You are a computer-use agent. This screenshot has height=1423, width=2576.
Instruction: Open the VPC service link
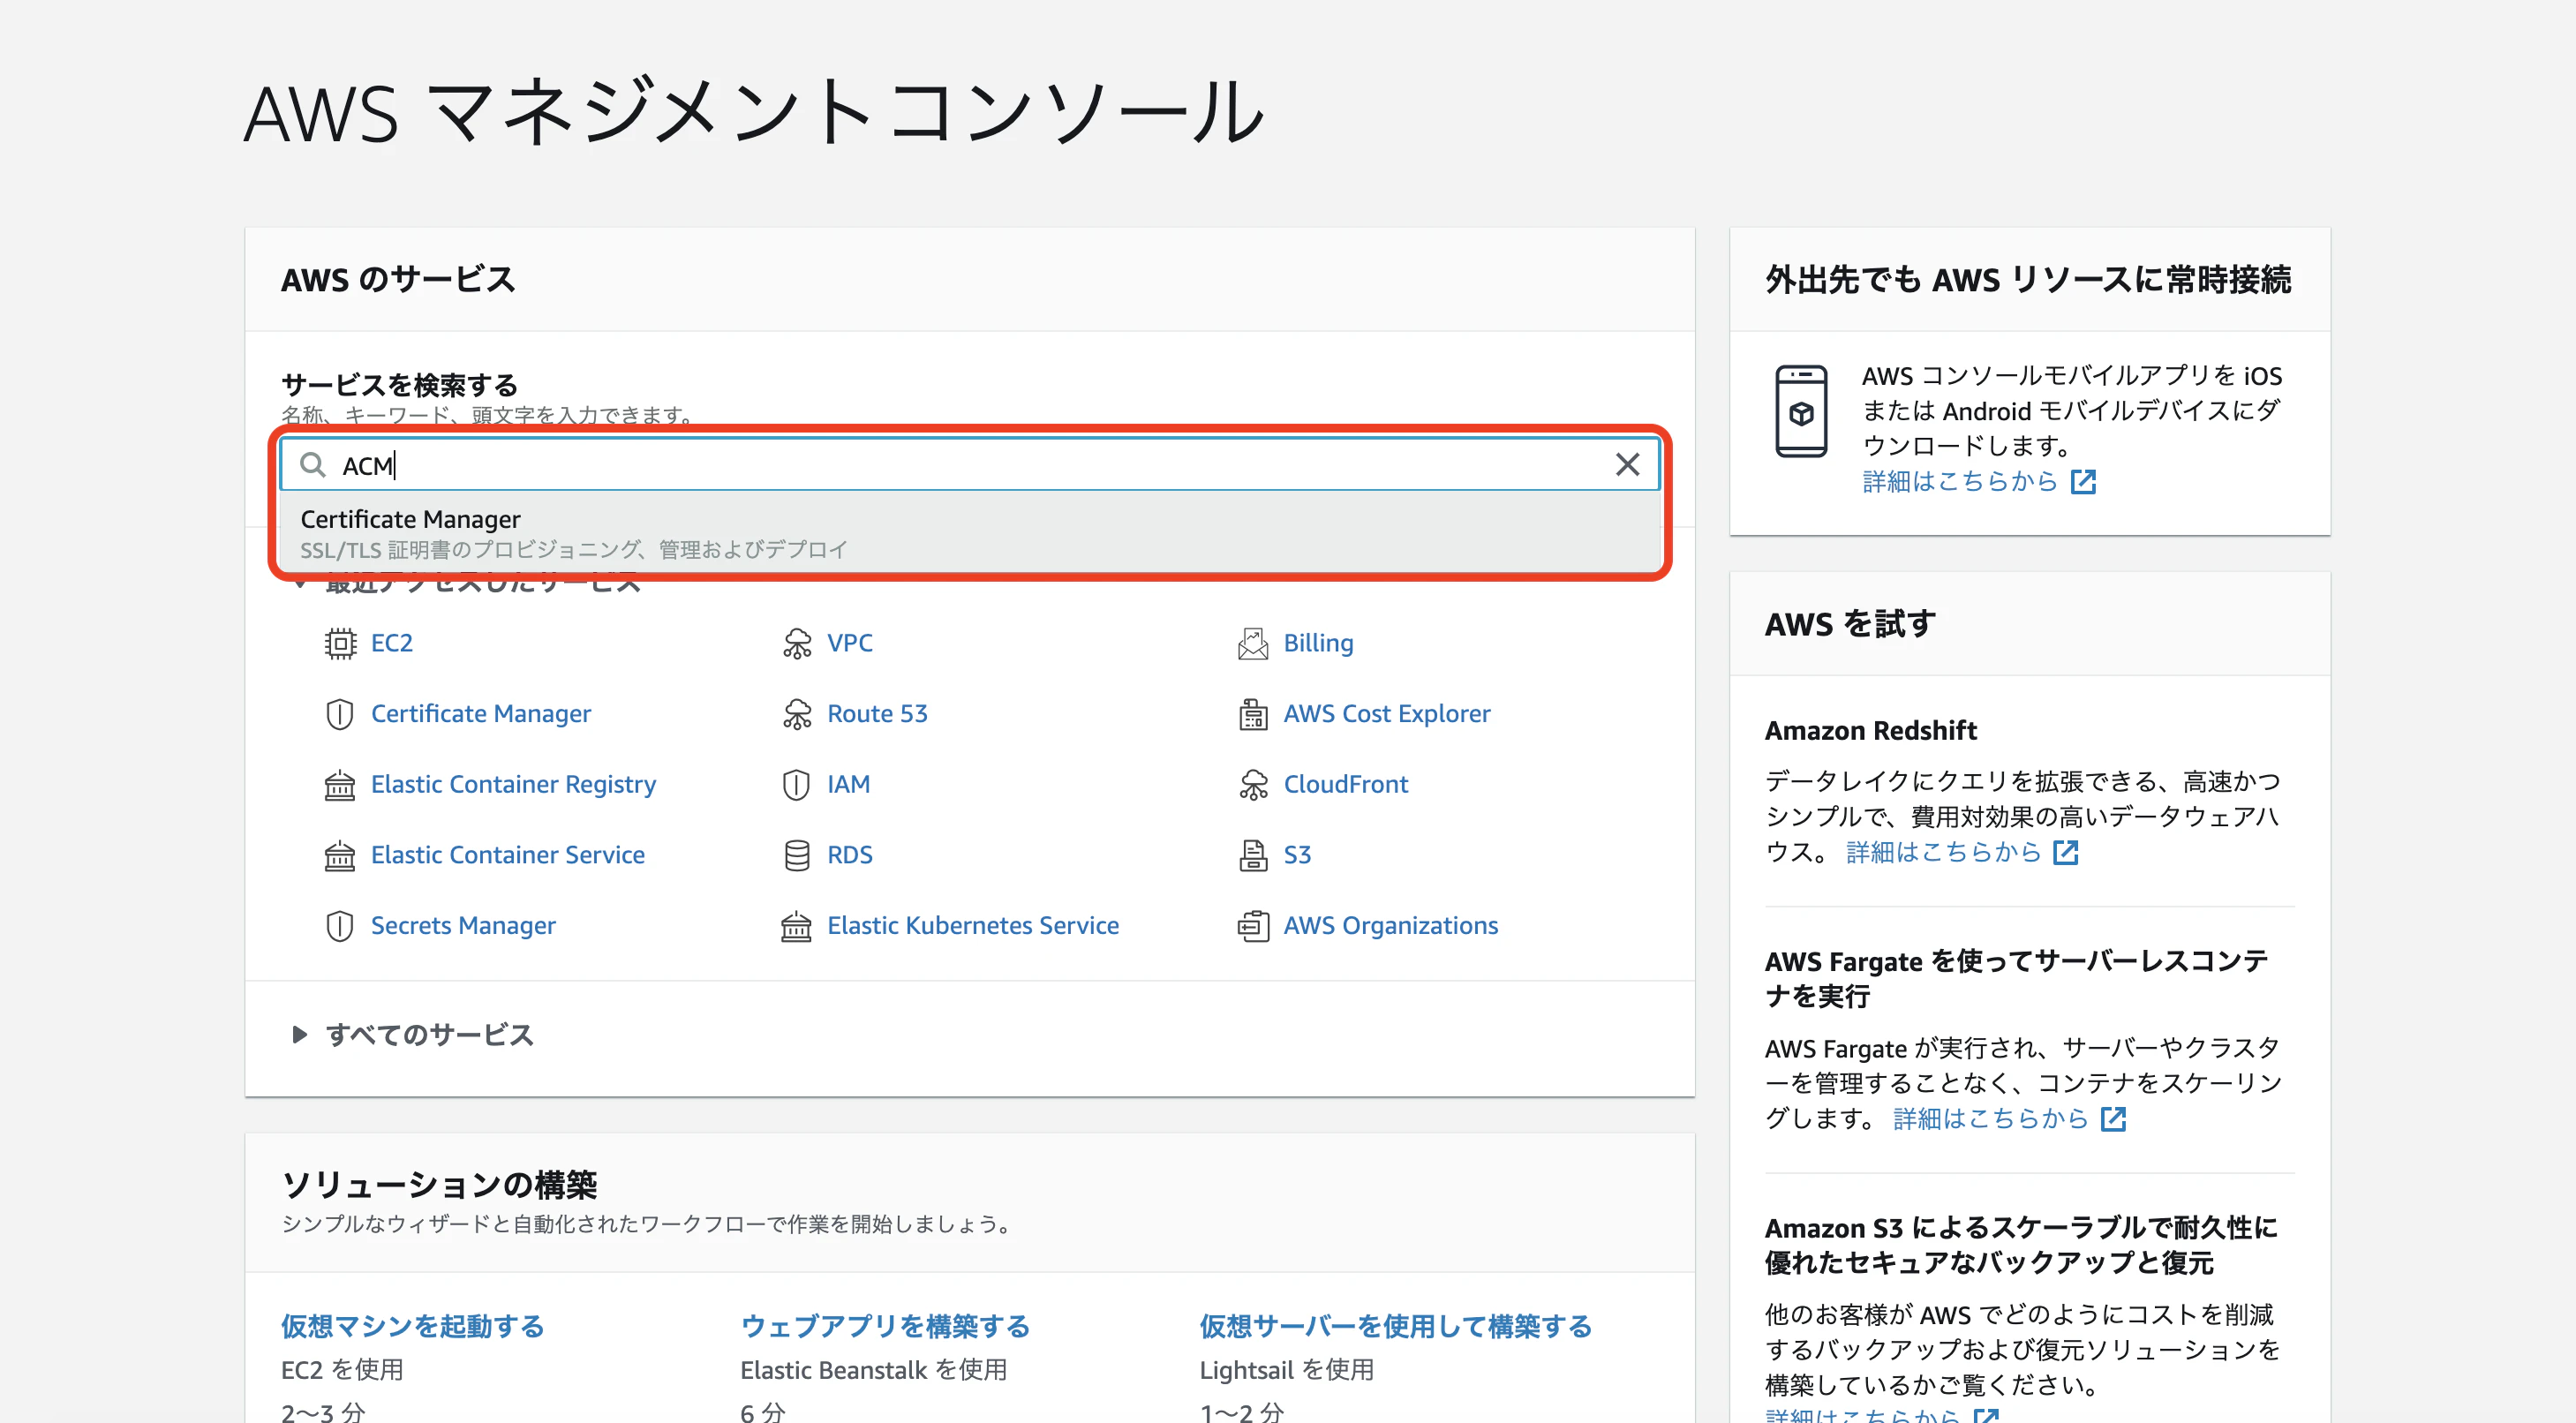(849, 643)
